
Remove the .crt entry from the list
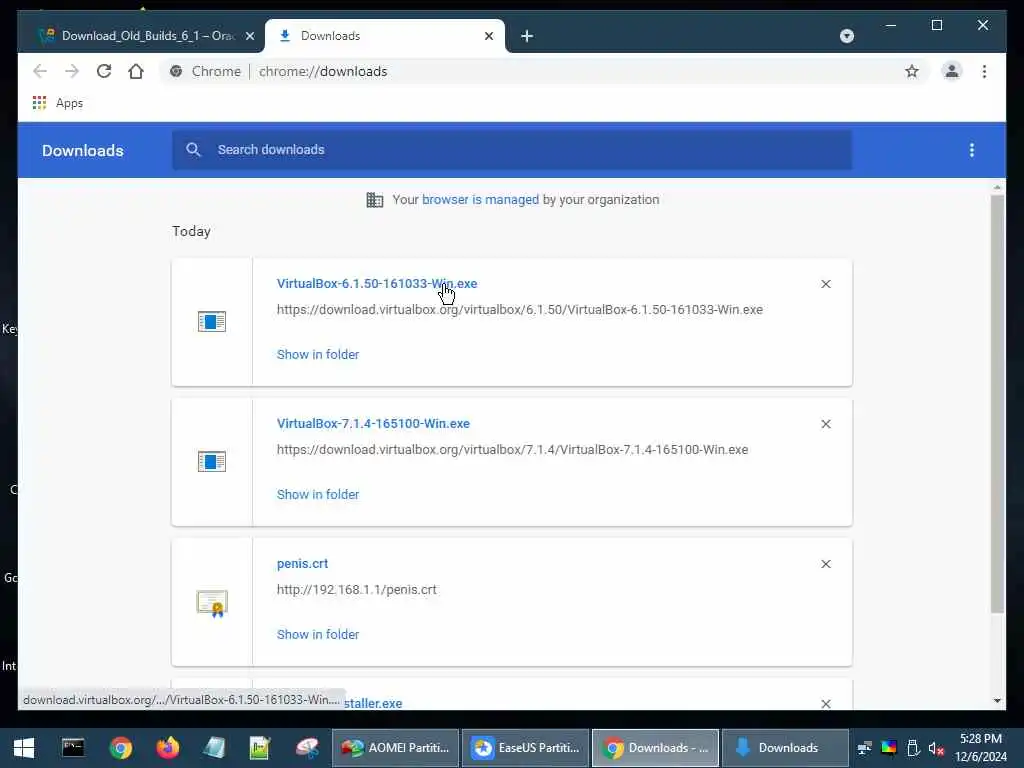point(825,564)
